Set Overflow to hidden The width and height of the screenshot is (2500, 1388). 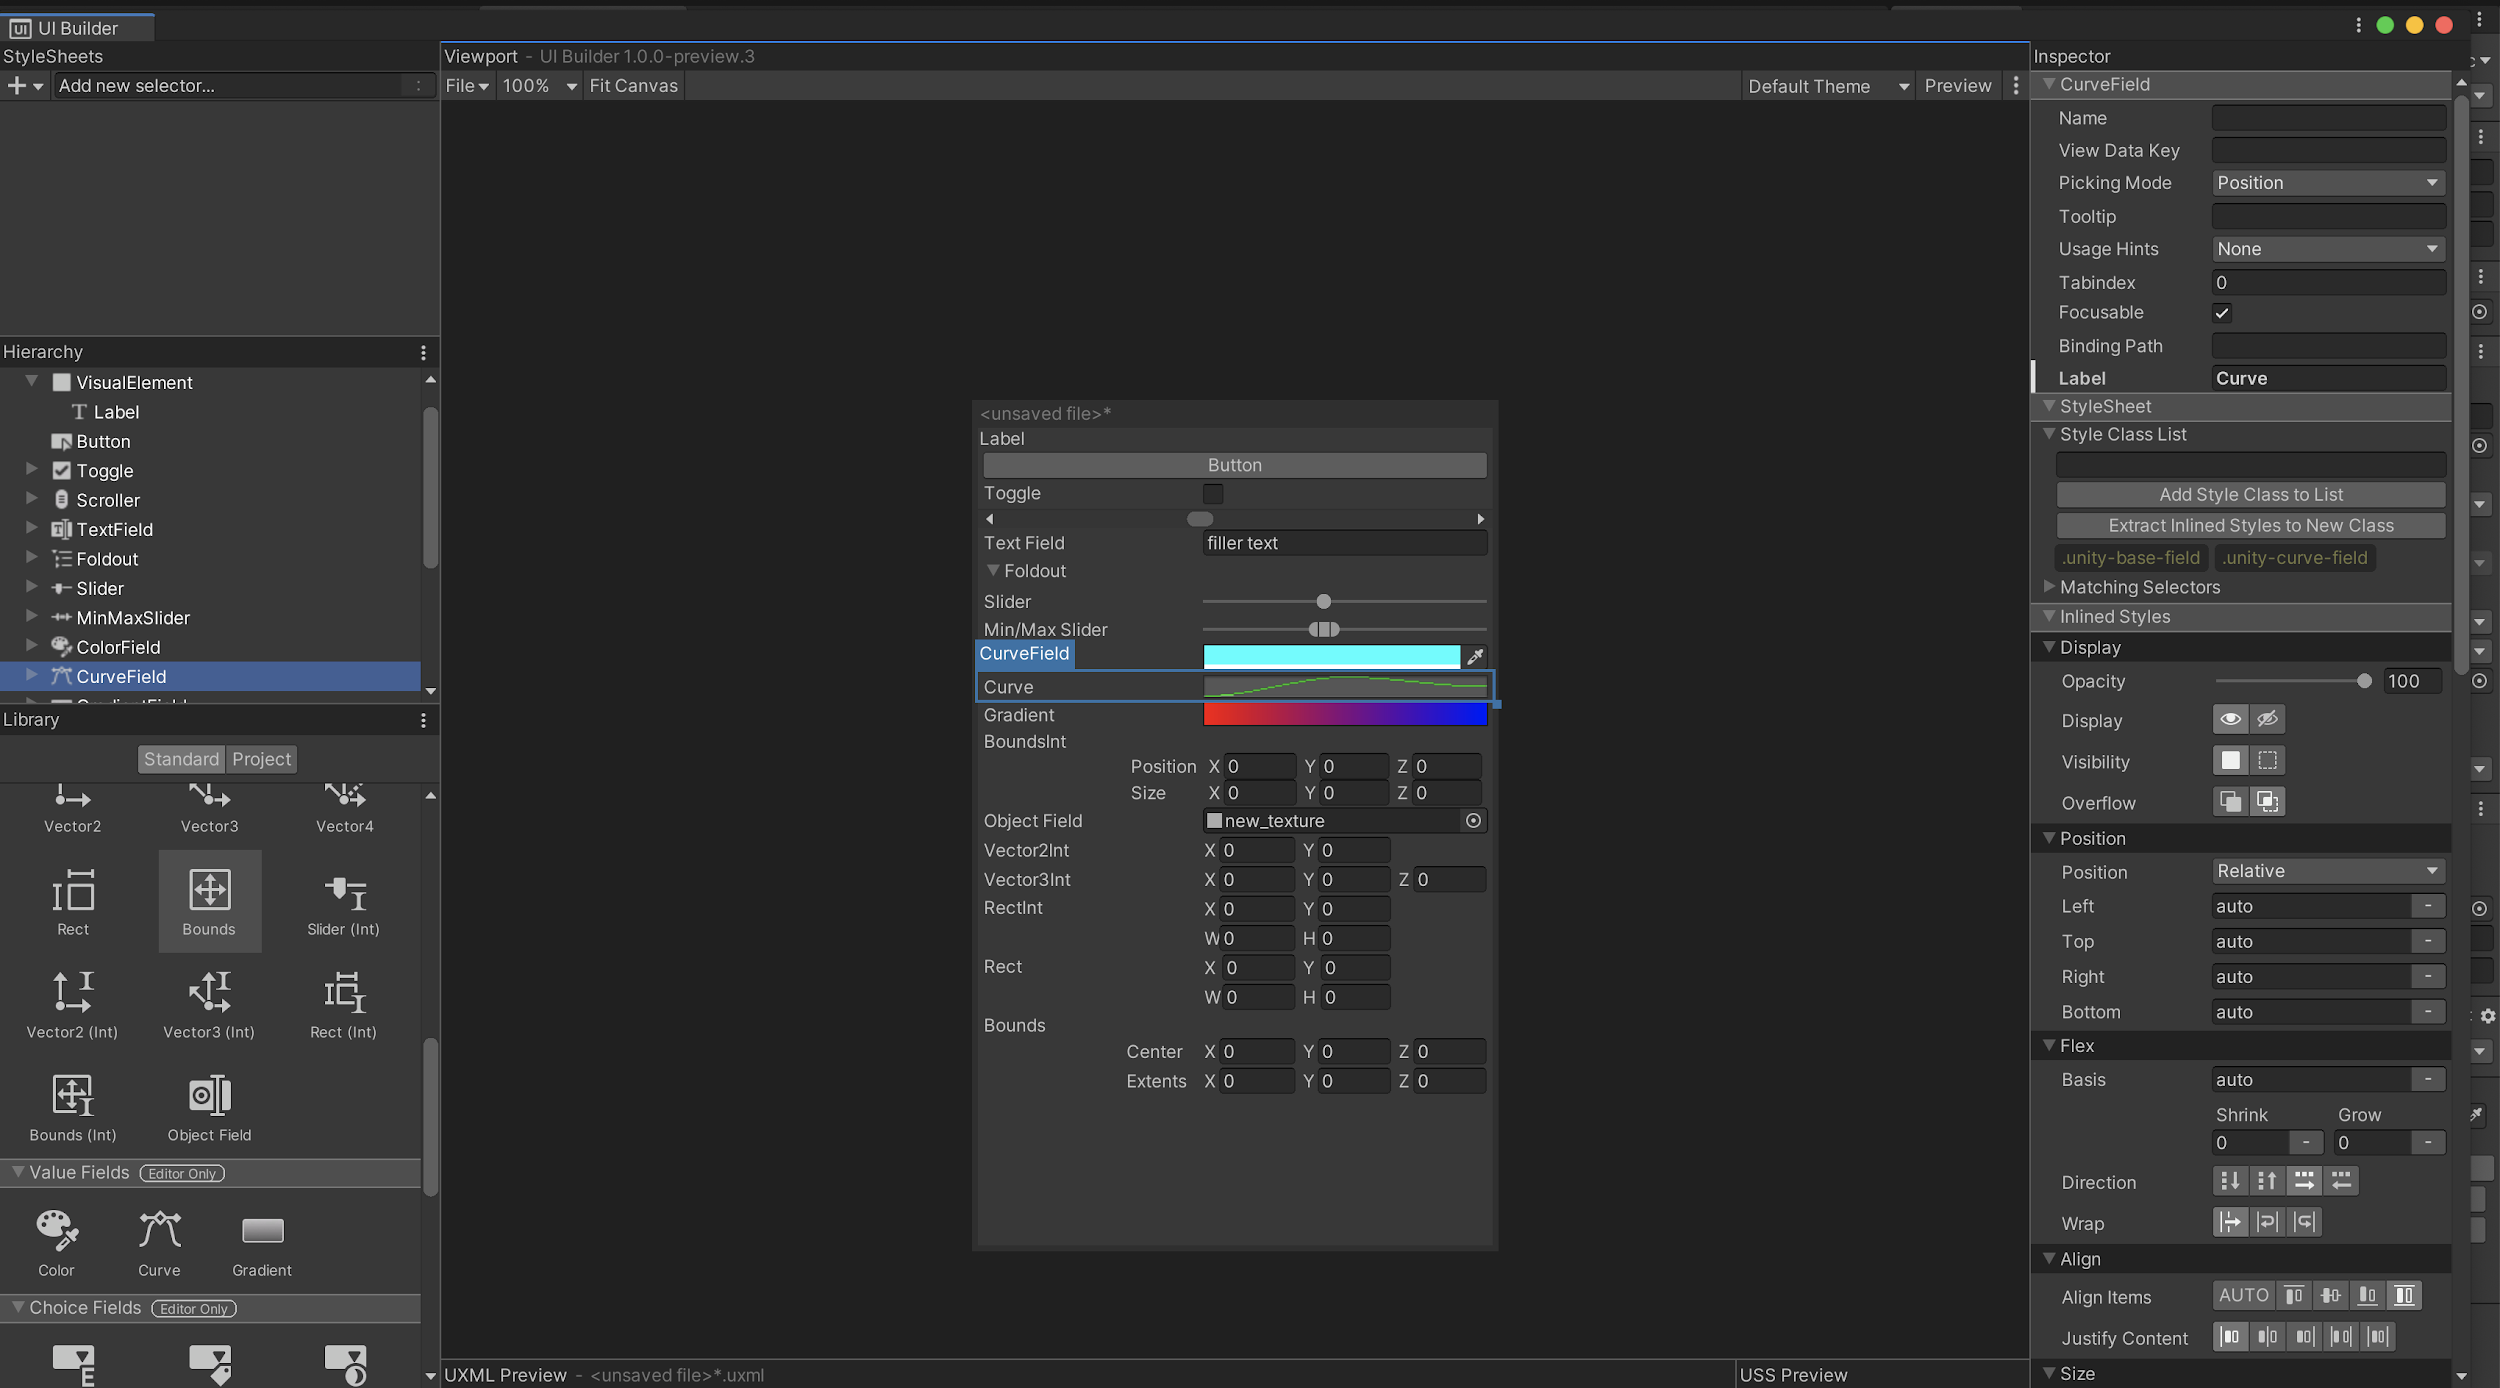coord(2267,801)
